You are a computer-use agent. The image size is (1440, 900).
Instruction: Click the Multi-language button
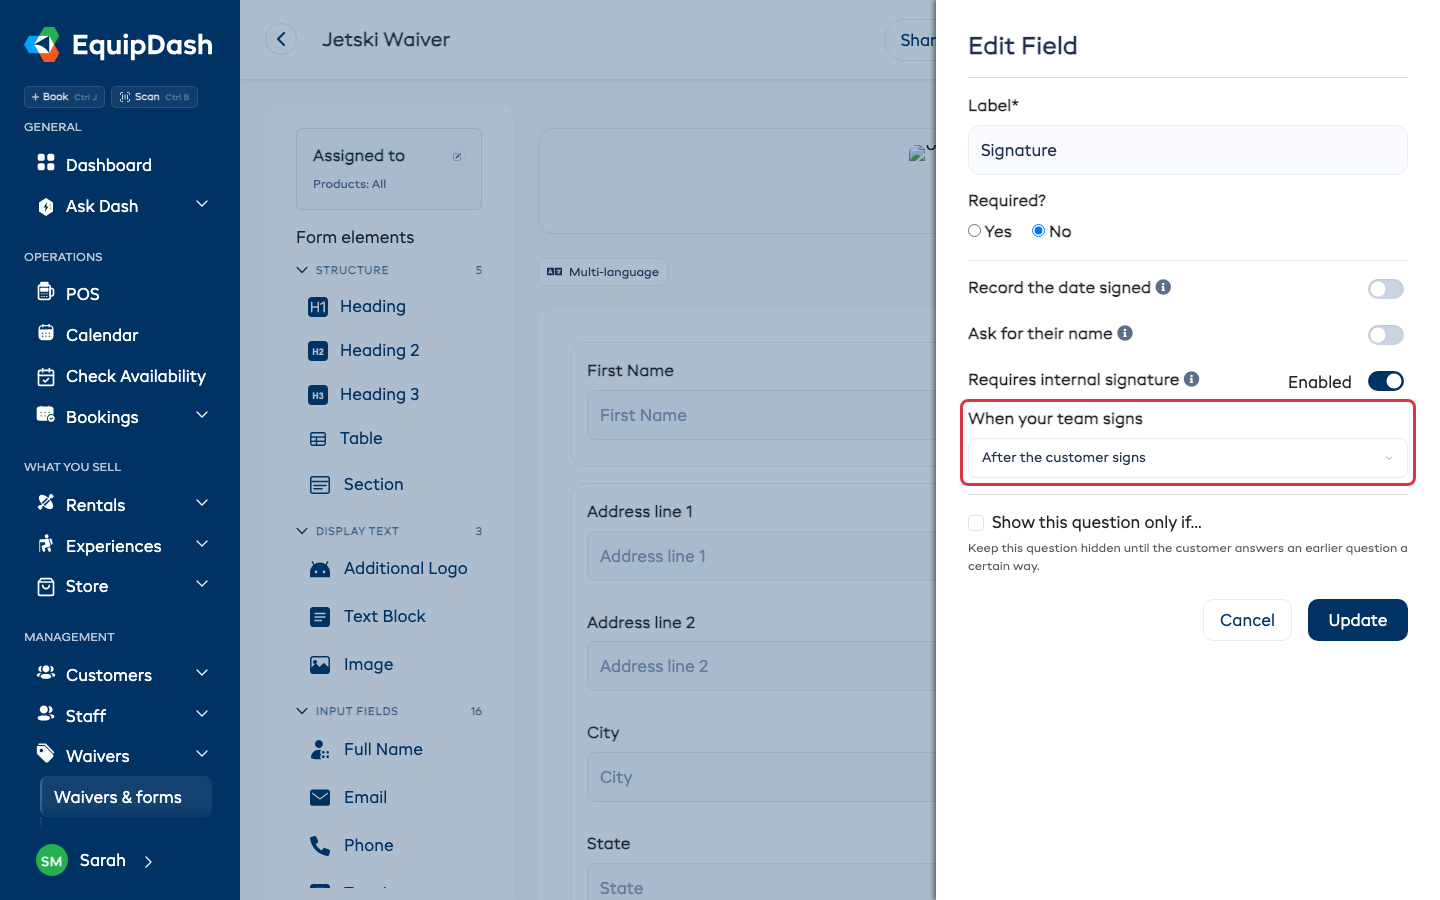point(603,272)
